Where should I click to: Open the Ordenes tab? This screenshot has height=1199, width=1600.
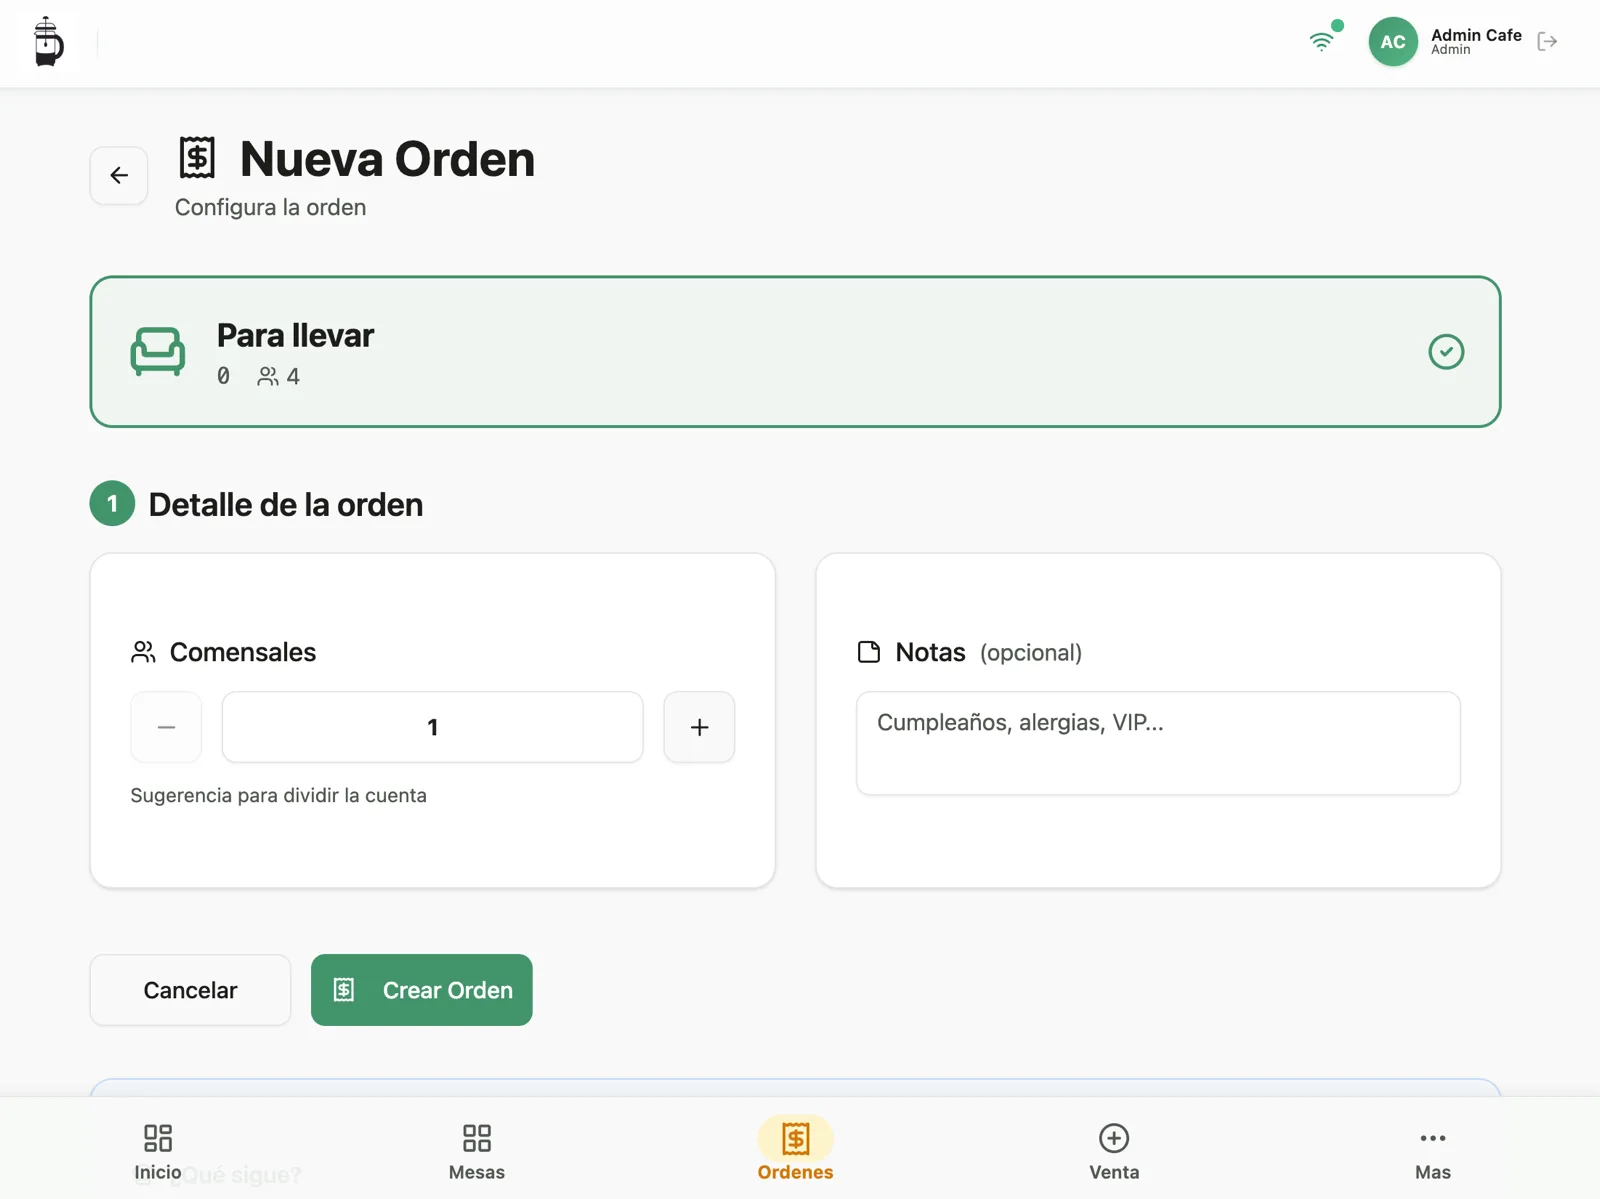tap(795, 1151)
